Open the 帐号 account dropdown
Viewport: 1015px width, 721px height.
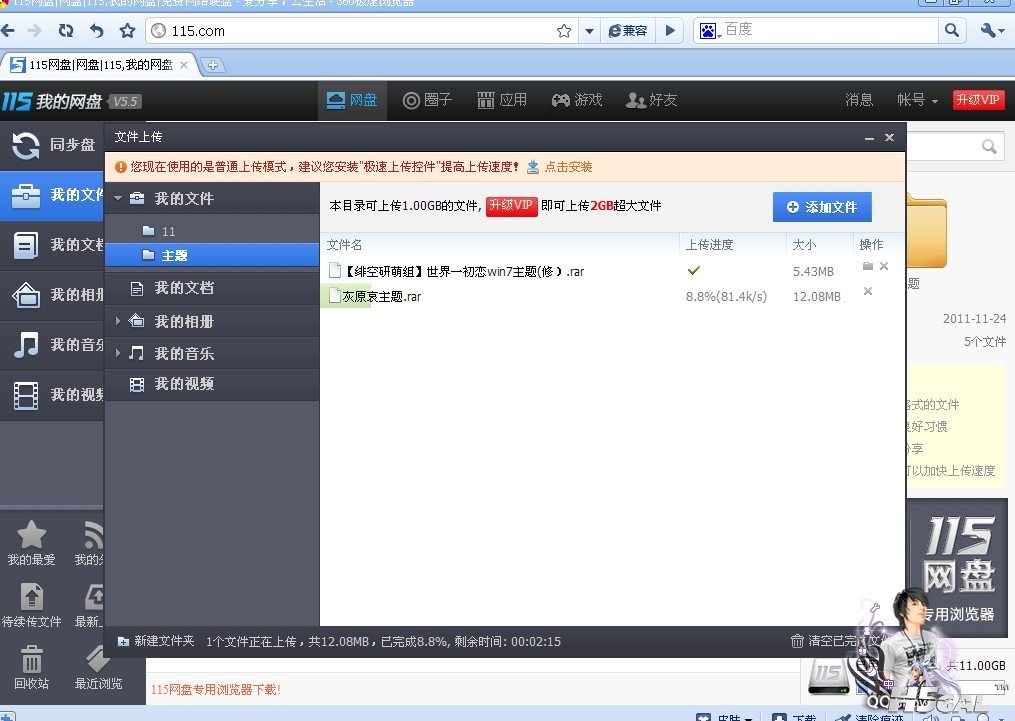917,100
